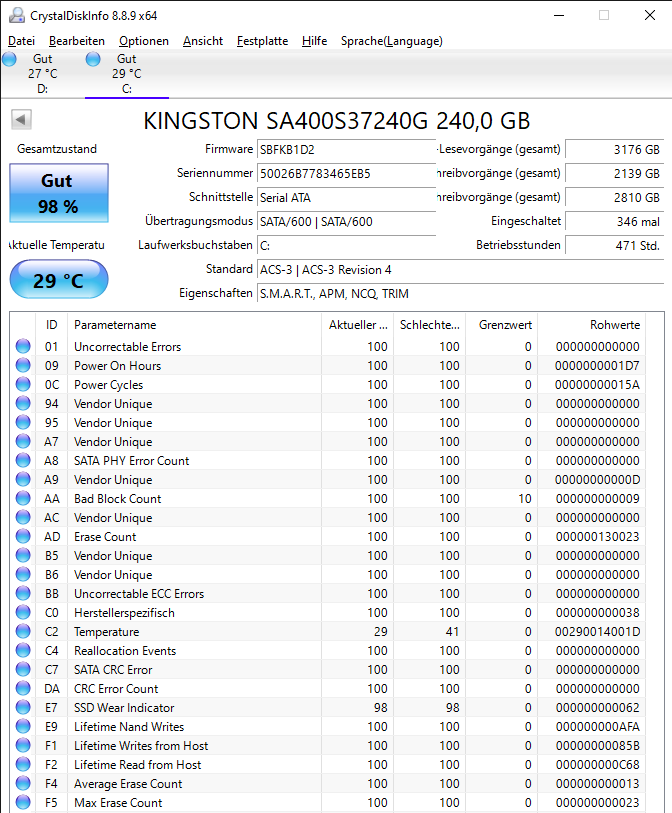Click status icon of Lifetime Nand Writes row
This screenshot has height=813, width=672.
click(23, 726)
